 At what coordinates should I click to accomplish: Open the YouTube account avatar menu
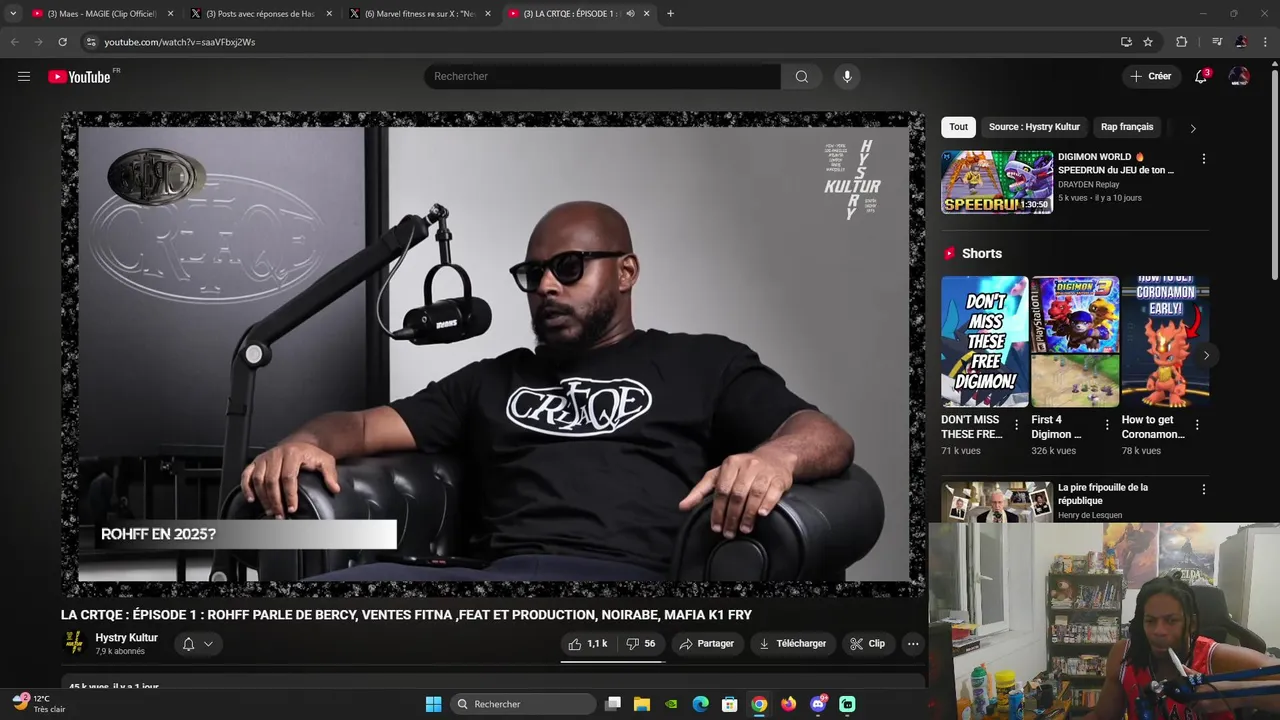pyautogui.click(x=1239, y=76)
